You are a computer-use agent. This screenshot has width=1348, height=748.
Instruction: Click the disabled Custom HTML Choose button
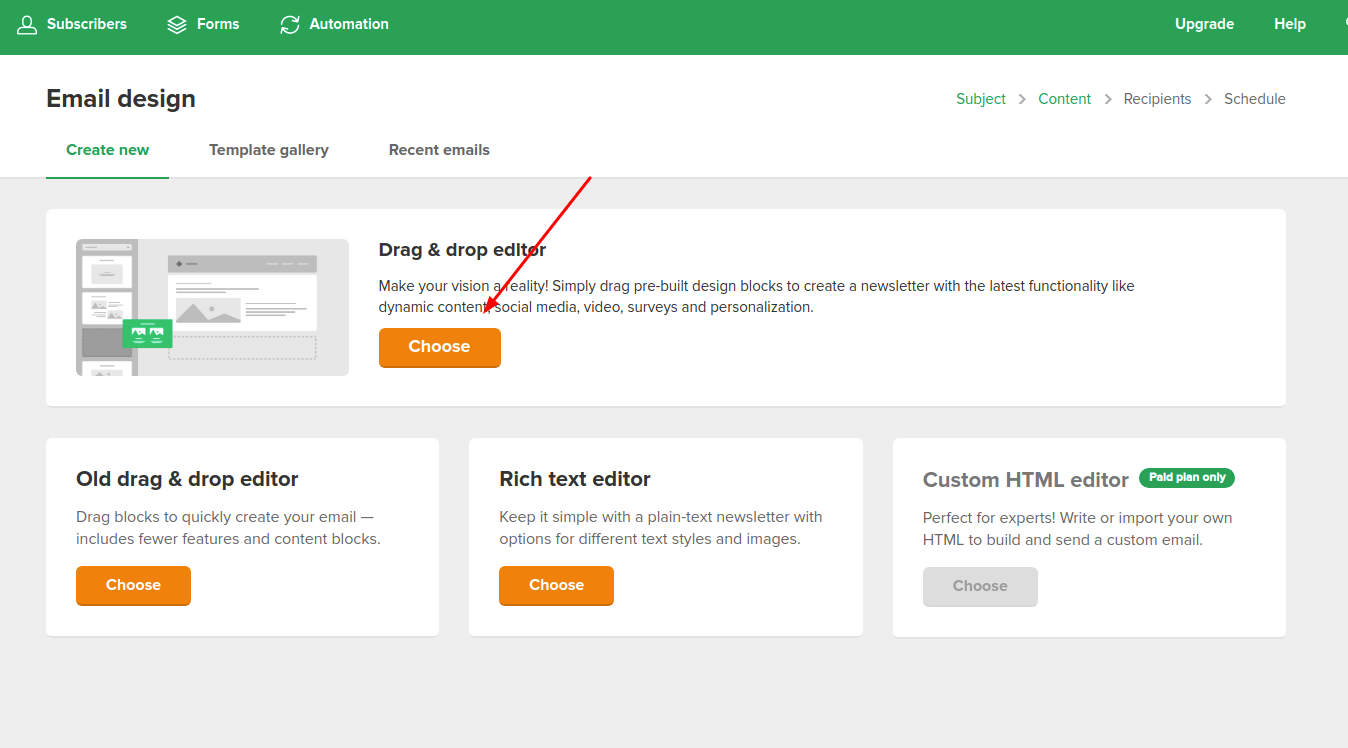pos(980,586)
